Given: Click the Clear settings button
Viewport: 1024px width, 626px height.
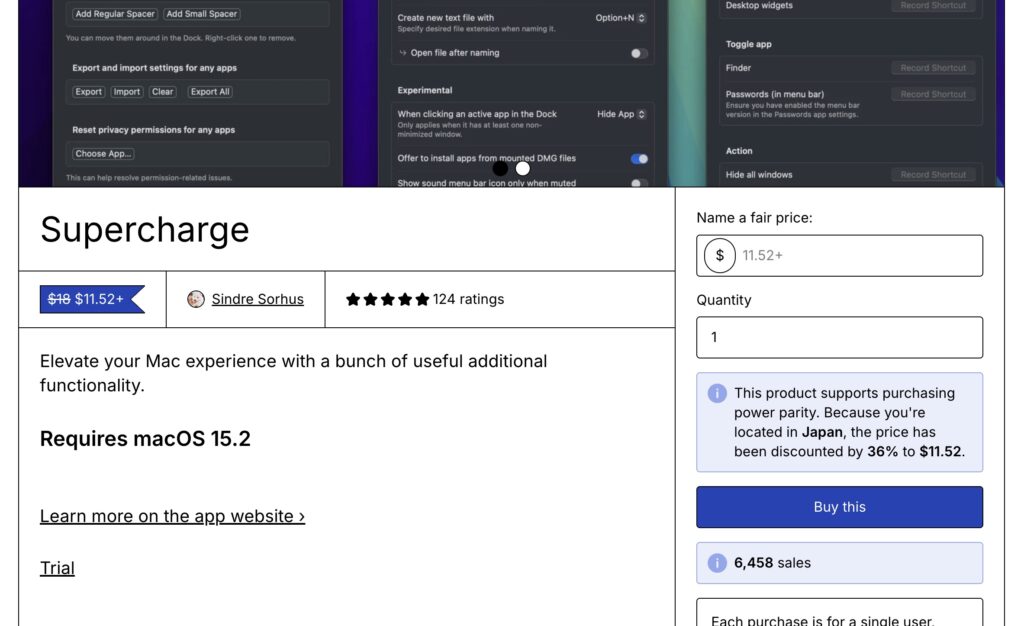Looking at the screenshot, I should point(163,92).
